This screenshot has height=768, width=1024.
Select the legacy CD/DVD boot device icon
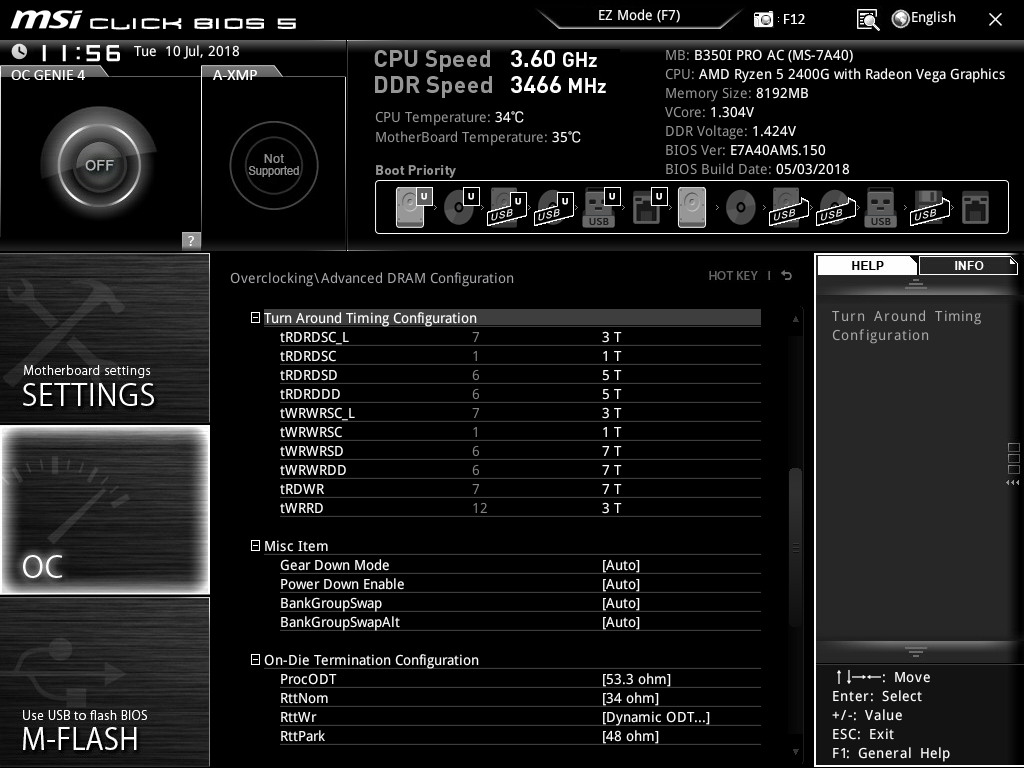tap(741, 208)
